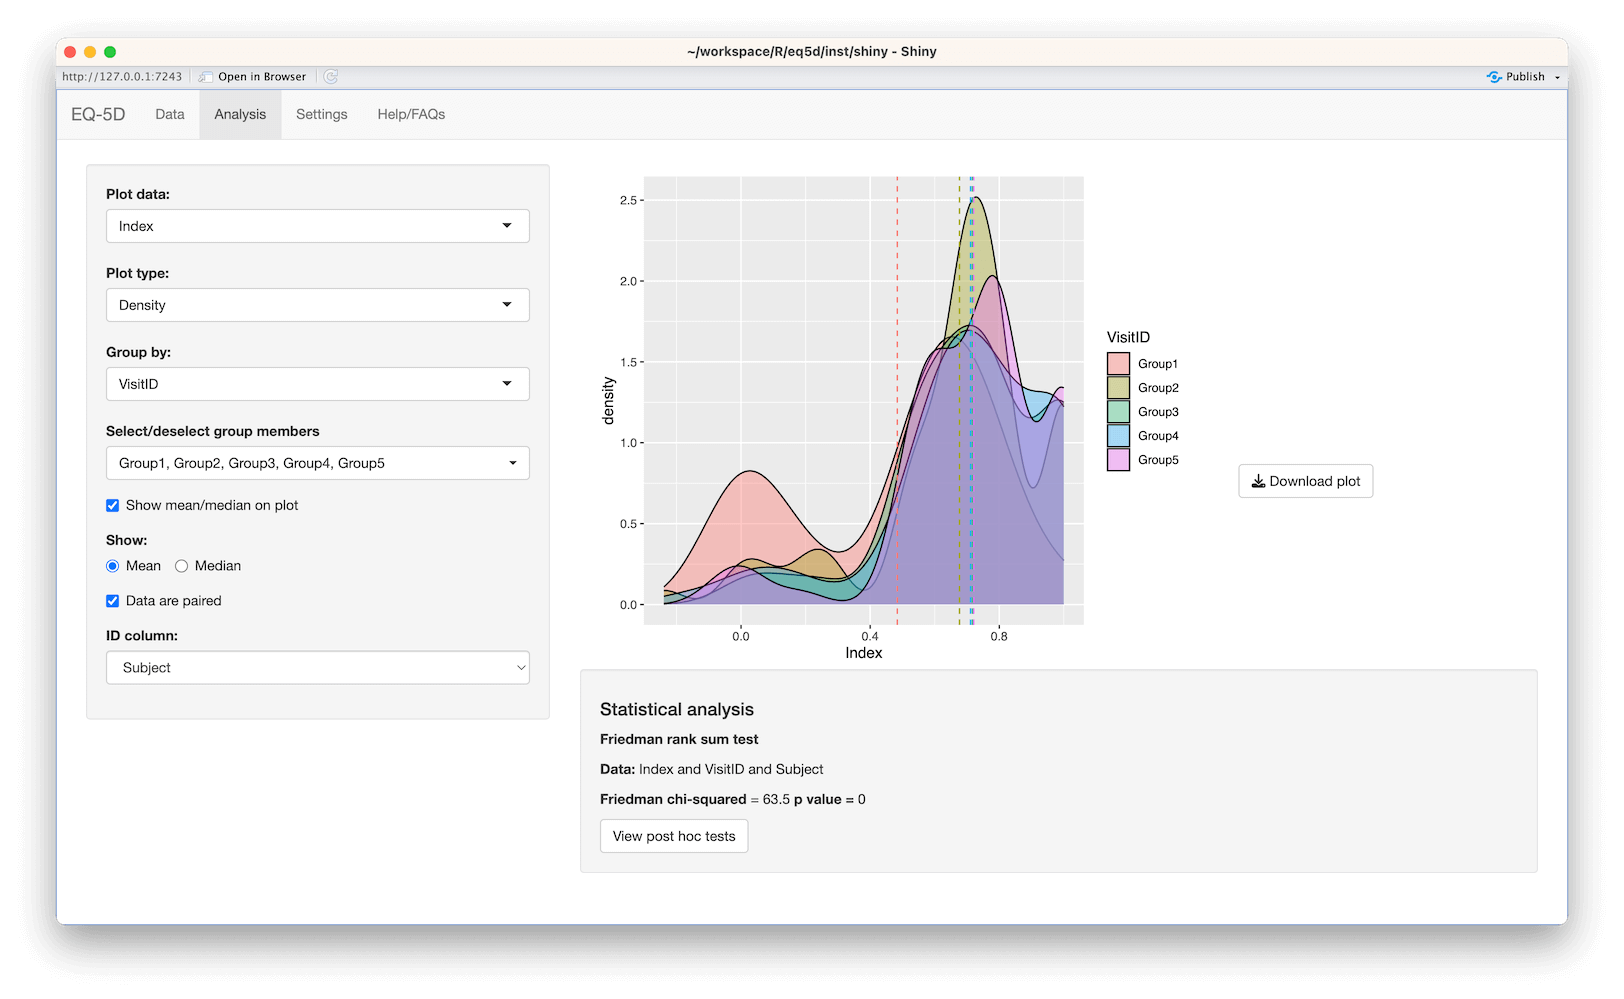The height and width of the screenshot is (999, 1624).
Task: Open the ID column dropdown showing Subject
Action: [317, 667]
